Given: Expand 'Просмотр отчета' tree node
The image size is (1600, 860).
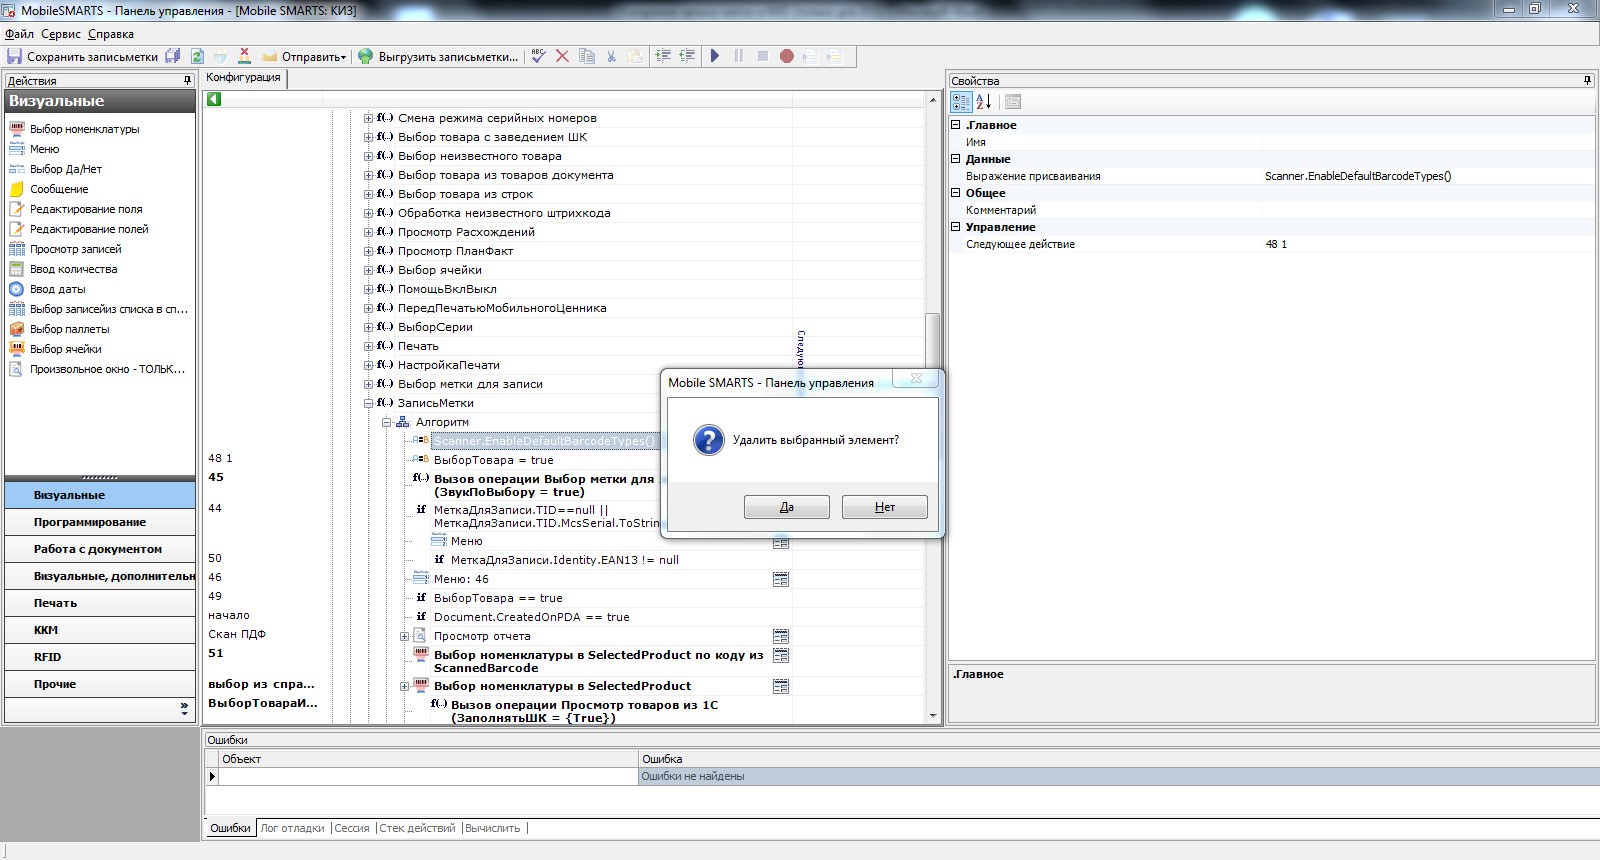Looking at the screenshot, I should point(404,636).
